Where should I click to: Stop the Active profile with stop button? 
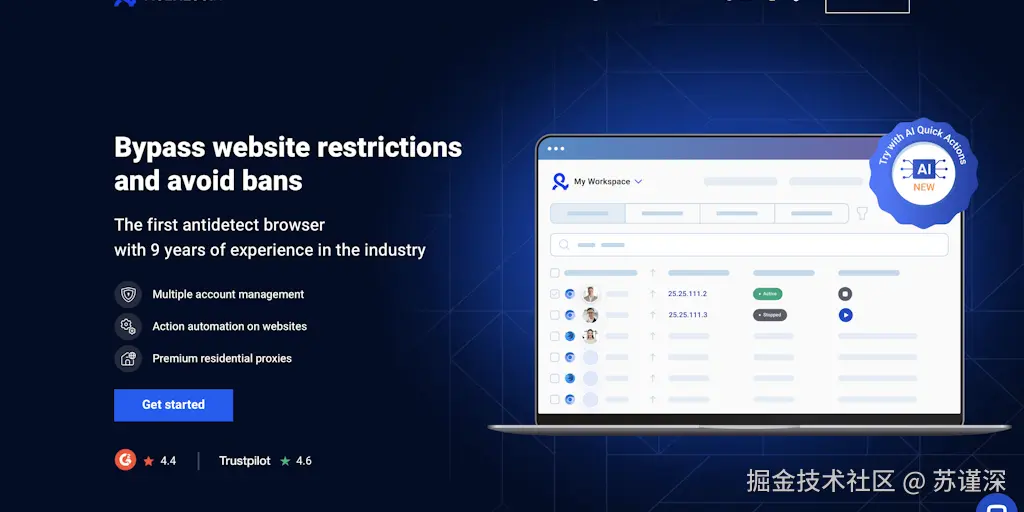click(845, 294)
